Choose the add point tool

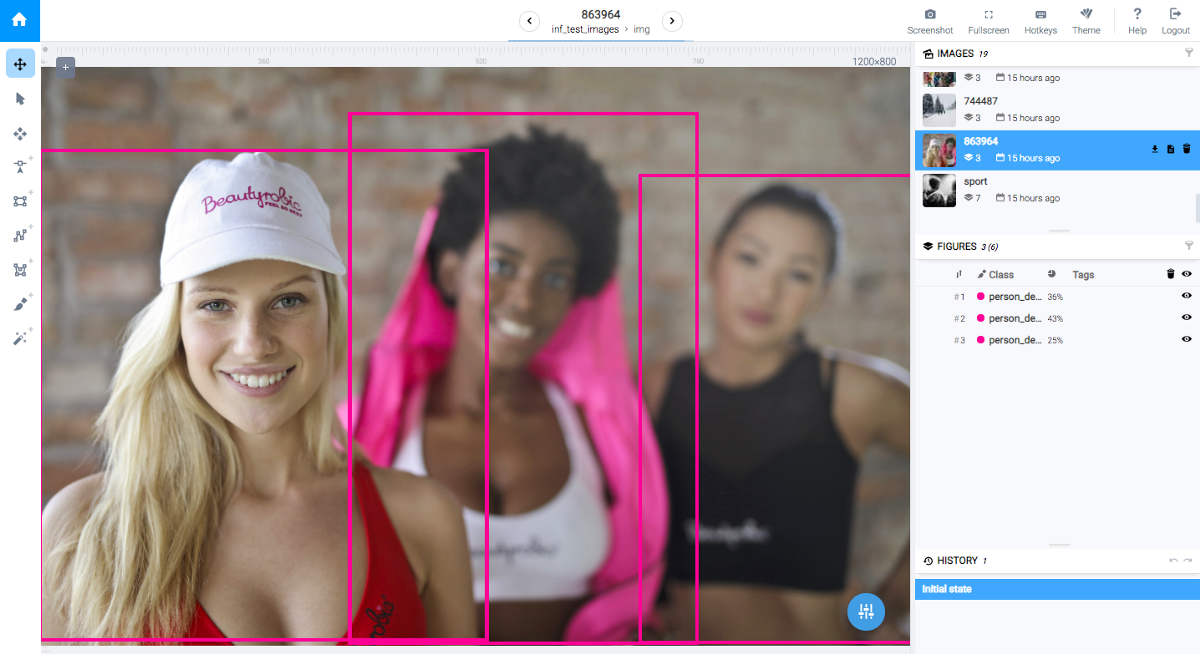pyautogui.click(x=20, y=167)
